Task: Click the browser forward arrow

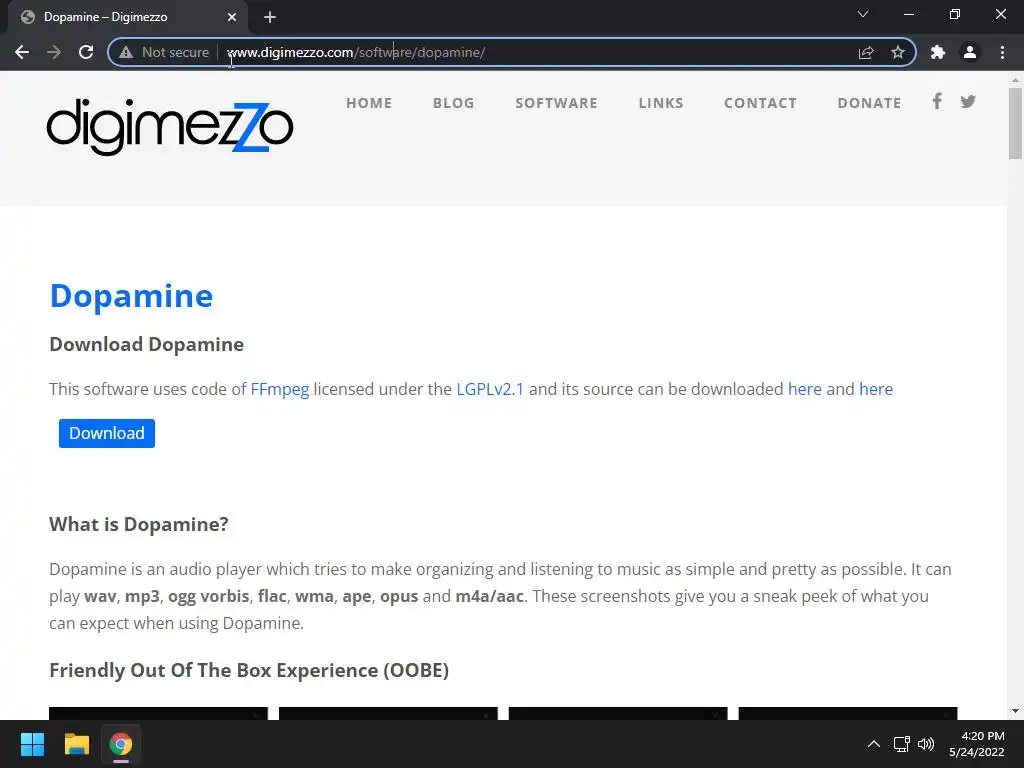Action: (x=54, y=52)
